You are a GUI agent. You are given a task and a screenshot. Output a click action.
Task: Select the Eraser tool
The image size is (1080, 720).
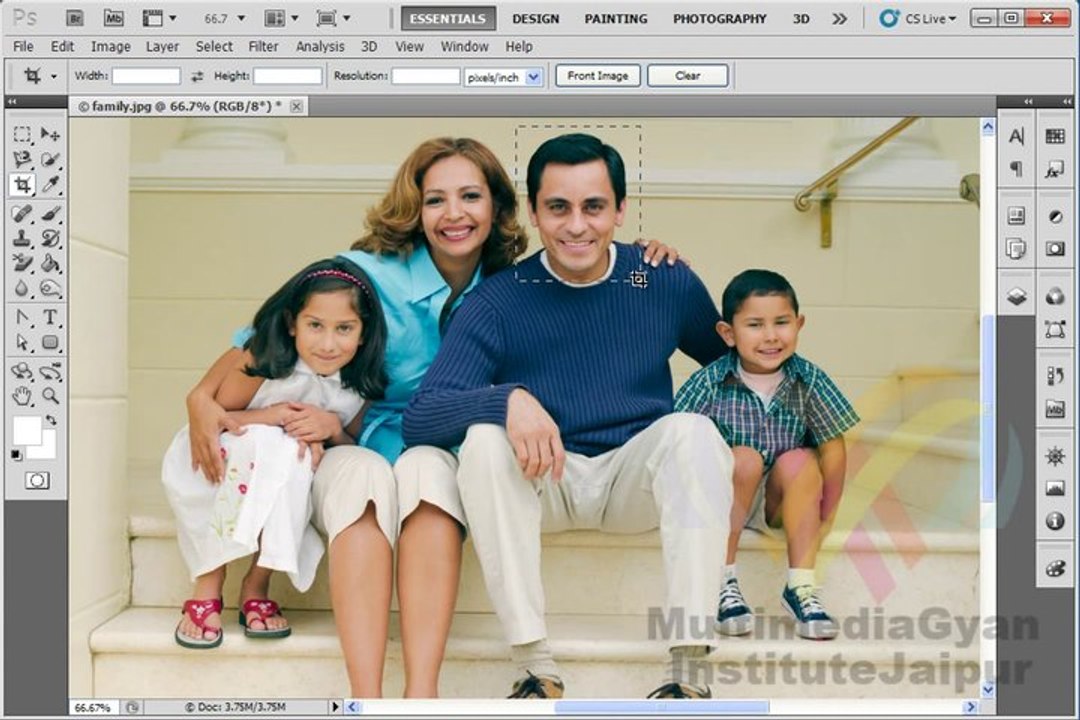(22, 263)
